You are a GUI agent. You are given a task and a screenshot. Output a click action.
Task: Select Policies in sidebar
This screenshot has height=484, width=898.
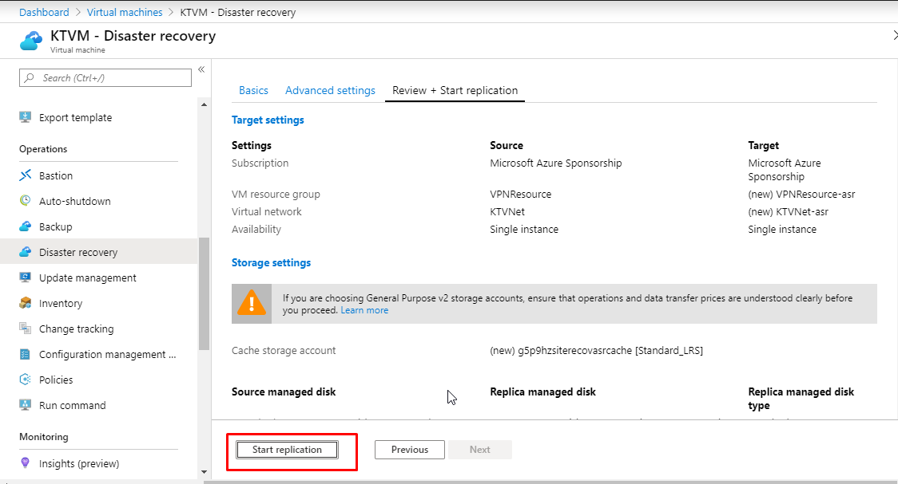[x=56, y=380]
